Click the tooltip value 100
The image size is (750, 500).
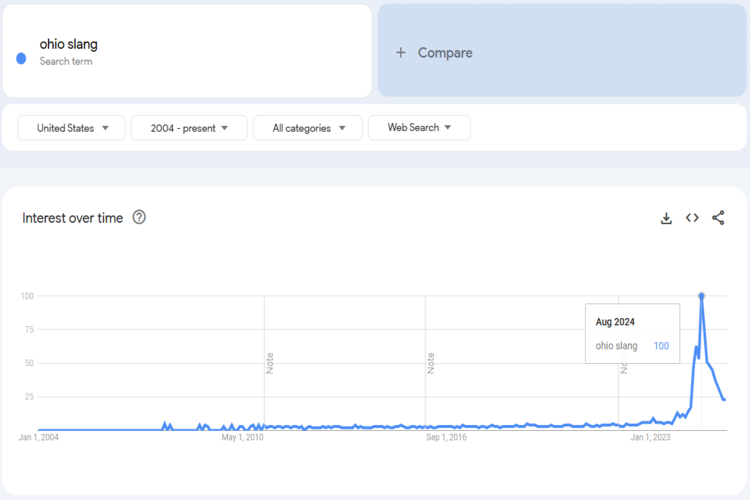(x=661, y=345)
